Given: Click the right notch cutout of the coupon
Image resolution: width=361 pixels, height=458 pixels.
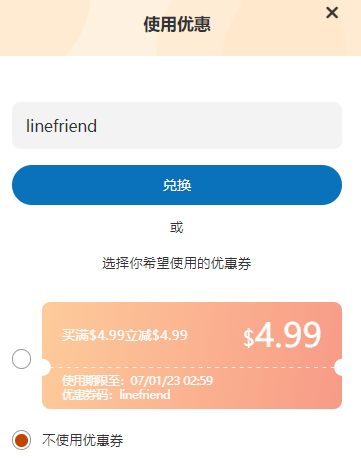Looking at the screenshot, I should (x=338, y=367).
